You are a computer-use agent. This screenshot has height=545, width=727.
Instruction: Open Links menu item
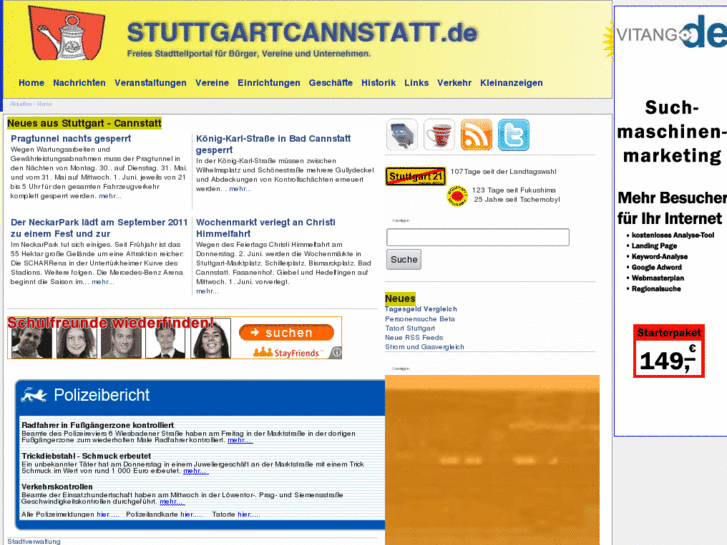click(416, 83)
